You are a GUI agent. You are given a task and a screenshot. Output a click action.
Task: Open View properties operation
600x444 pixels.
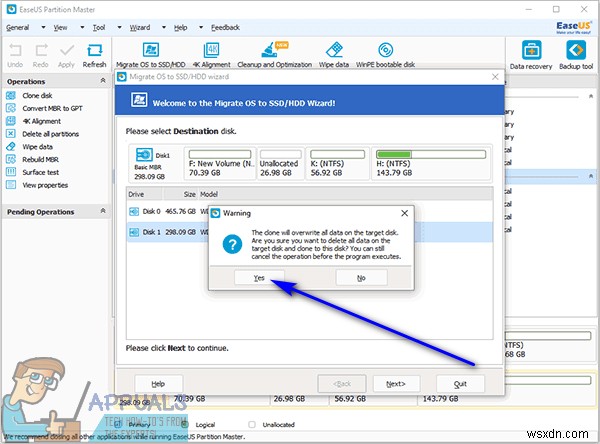45,185
